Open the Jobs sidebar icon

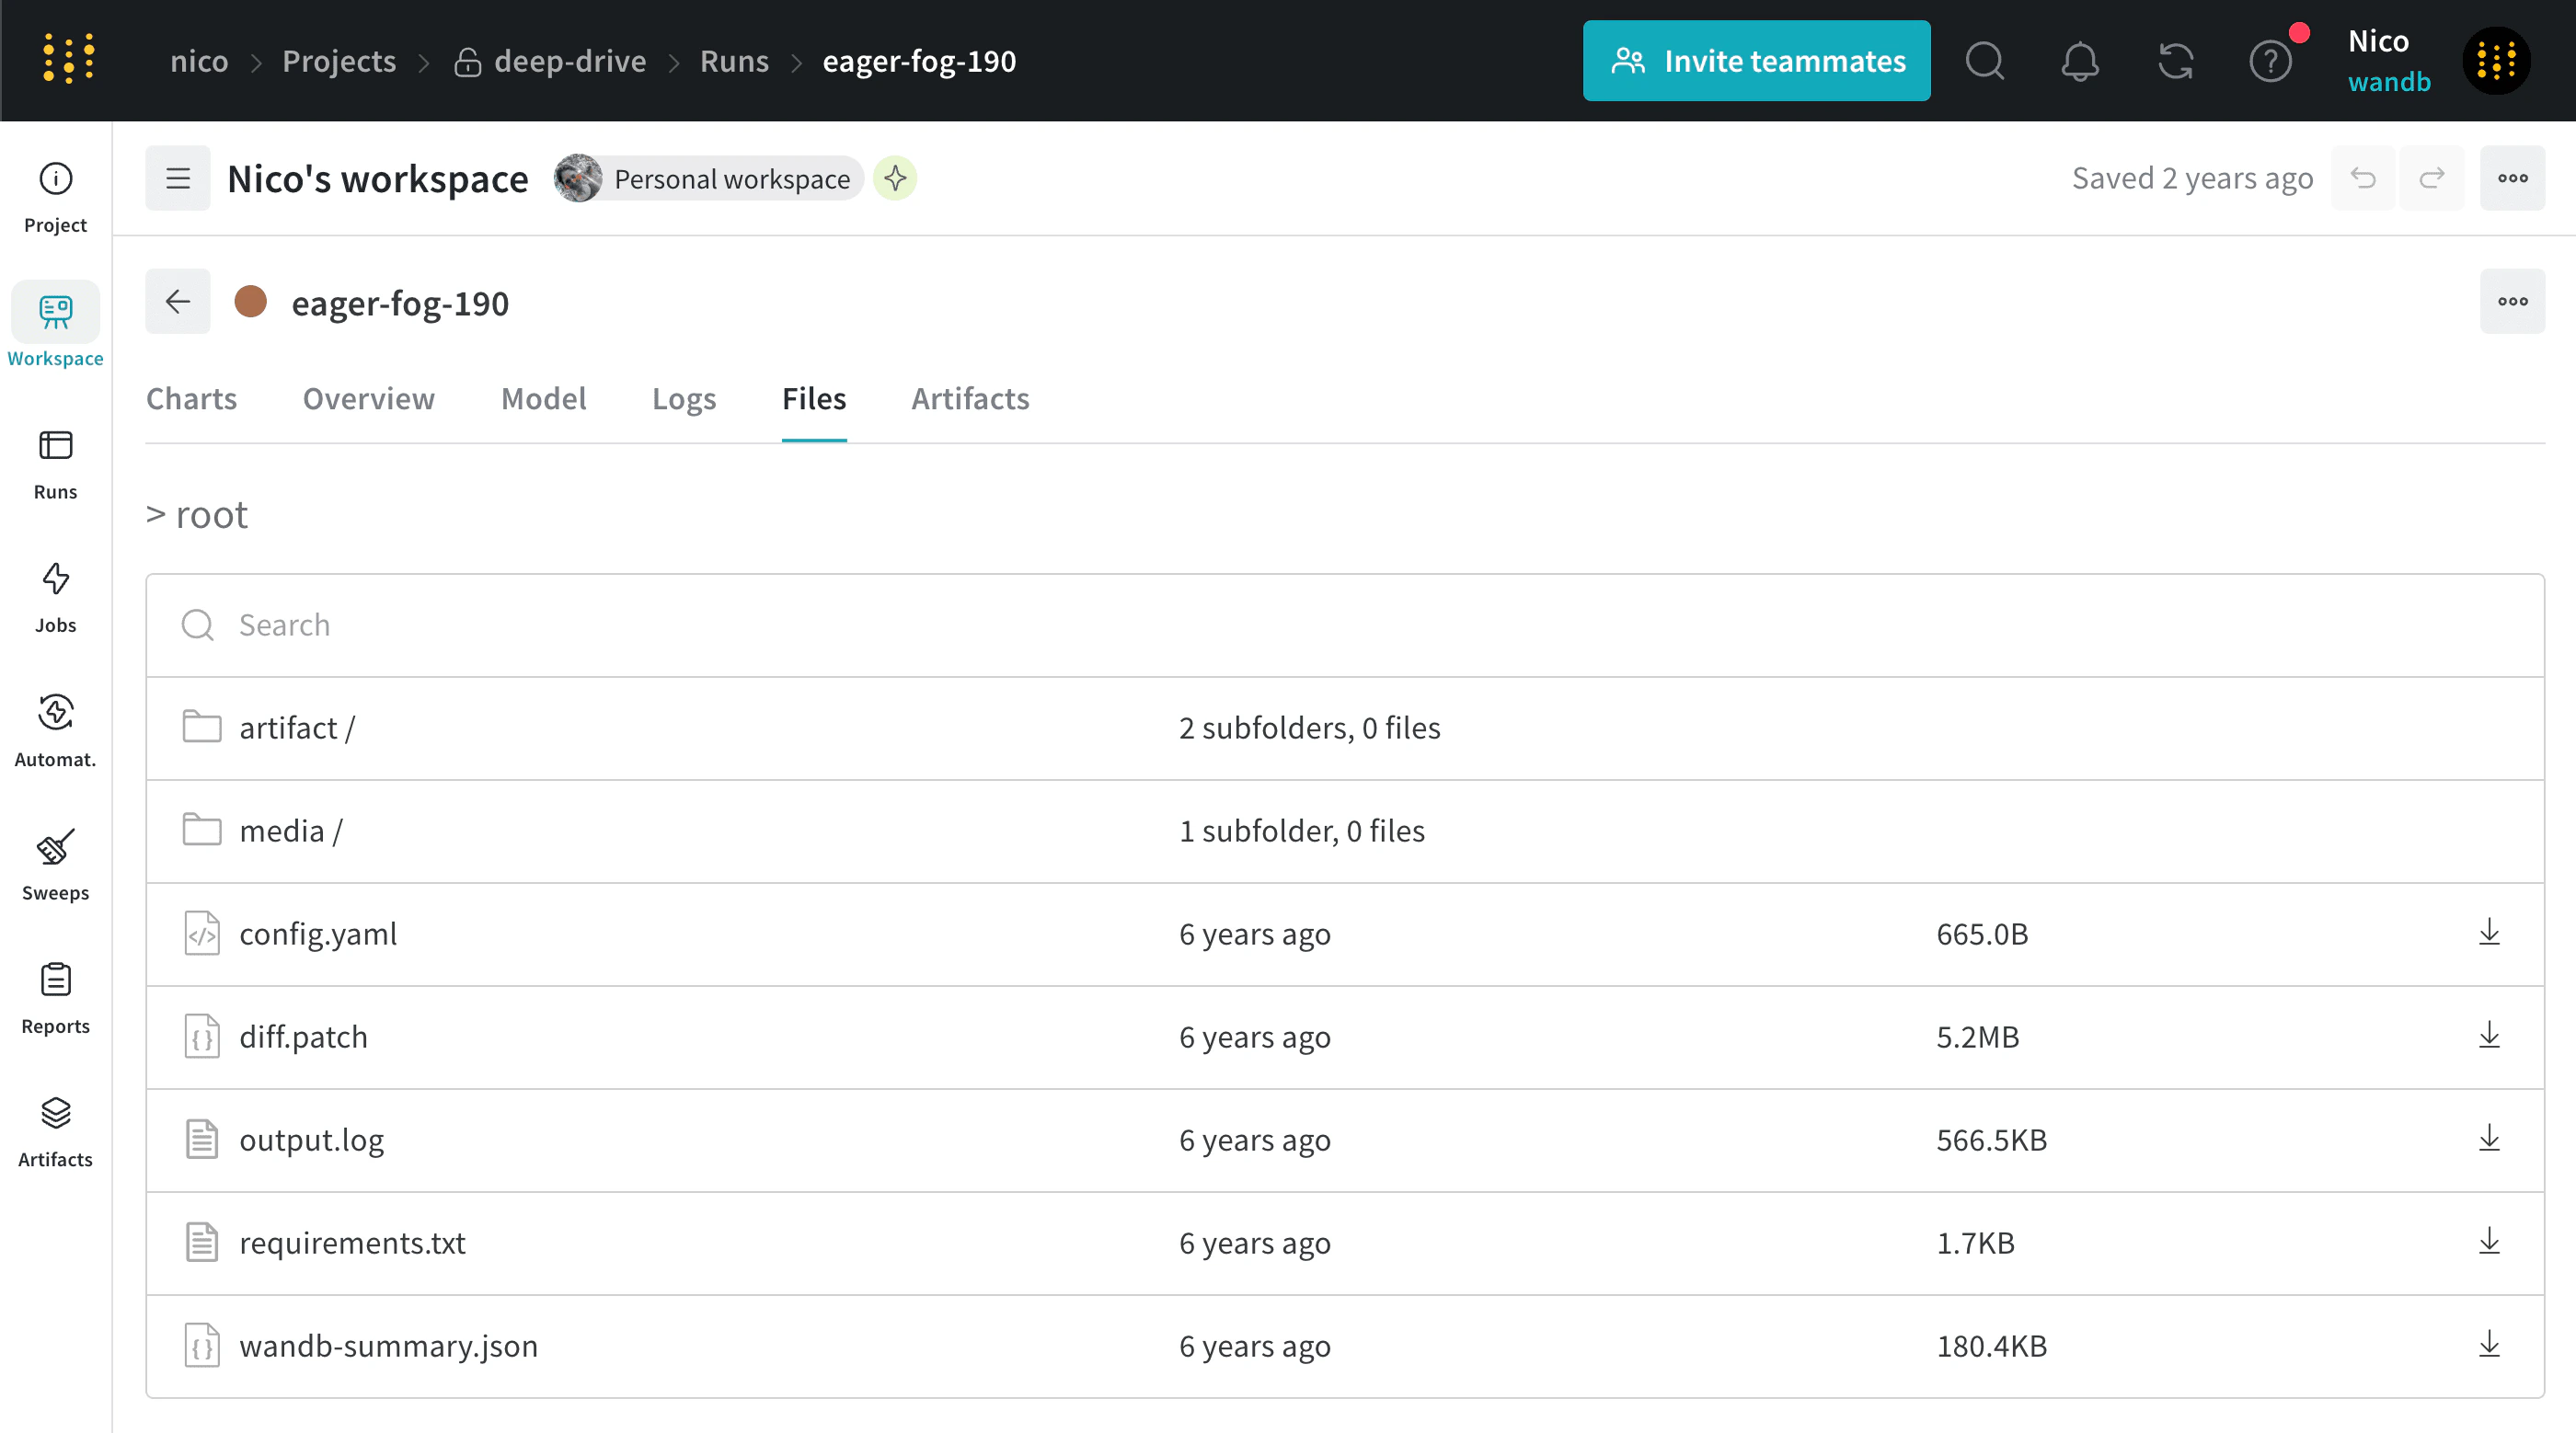pos(55,597)
